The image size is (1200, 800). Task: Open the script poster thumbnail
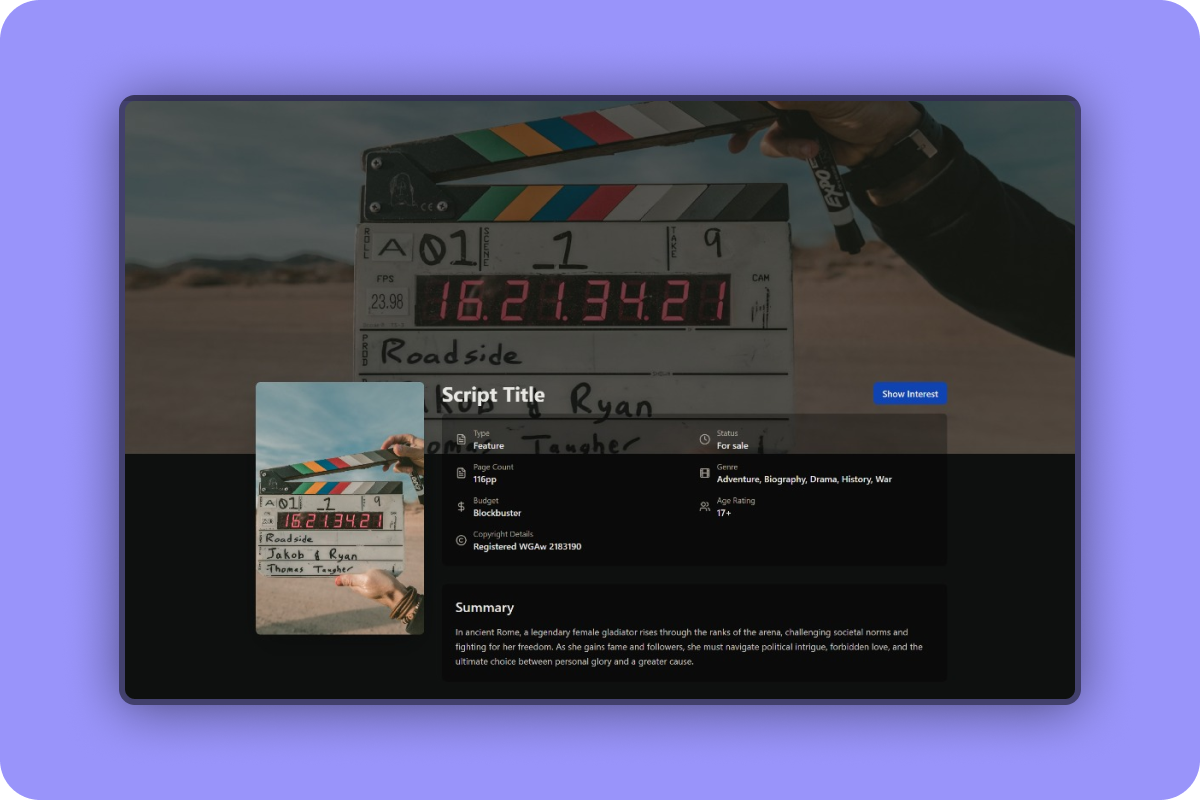[x=339, y=508]
